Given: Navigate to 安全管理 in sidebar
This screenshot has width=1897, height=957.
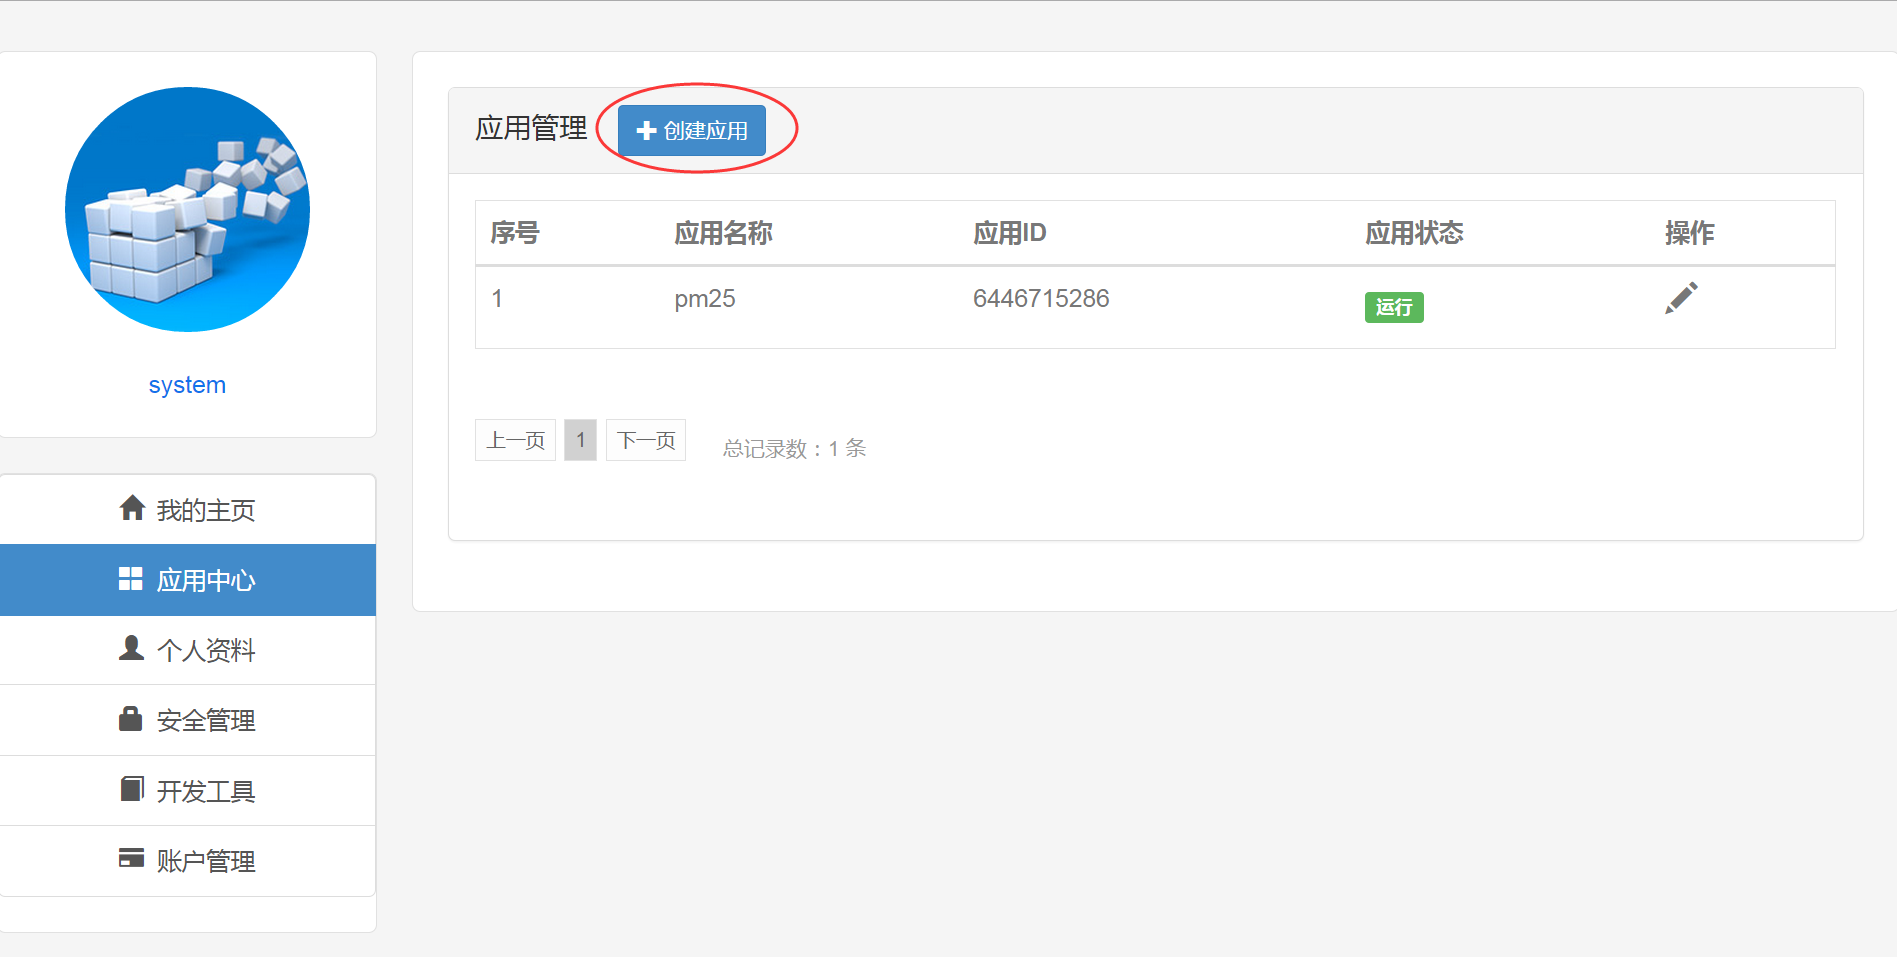Looking at the screenshot, I should click(x=205, y=721).
